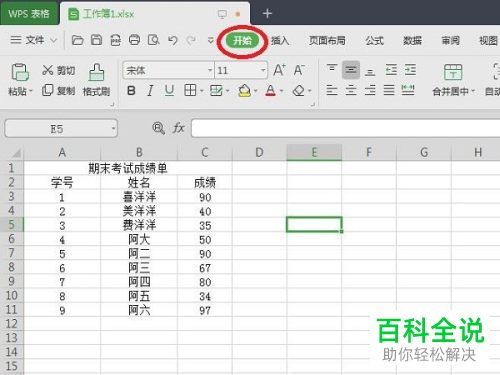Open Print Preview icon
Viewport: 500px width, 375px height.
pyautogui.click(x=153, y=41)
